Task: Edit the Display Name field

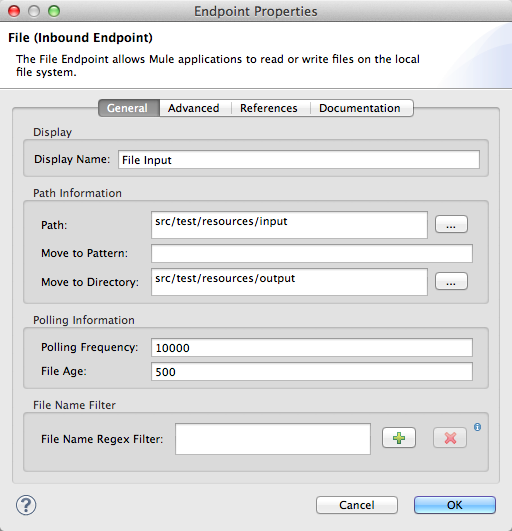Action: (x=299, y=160)
